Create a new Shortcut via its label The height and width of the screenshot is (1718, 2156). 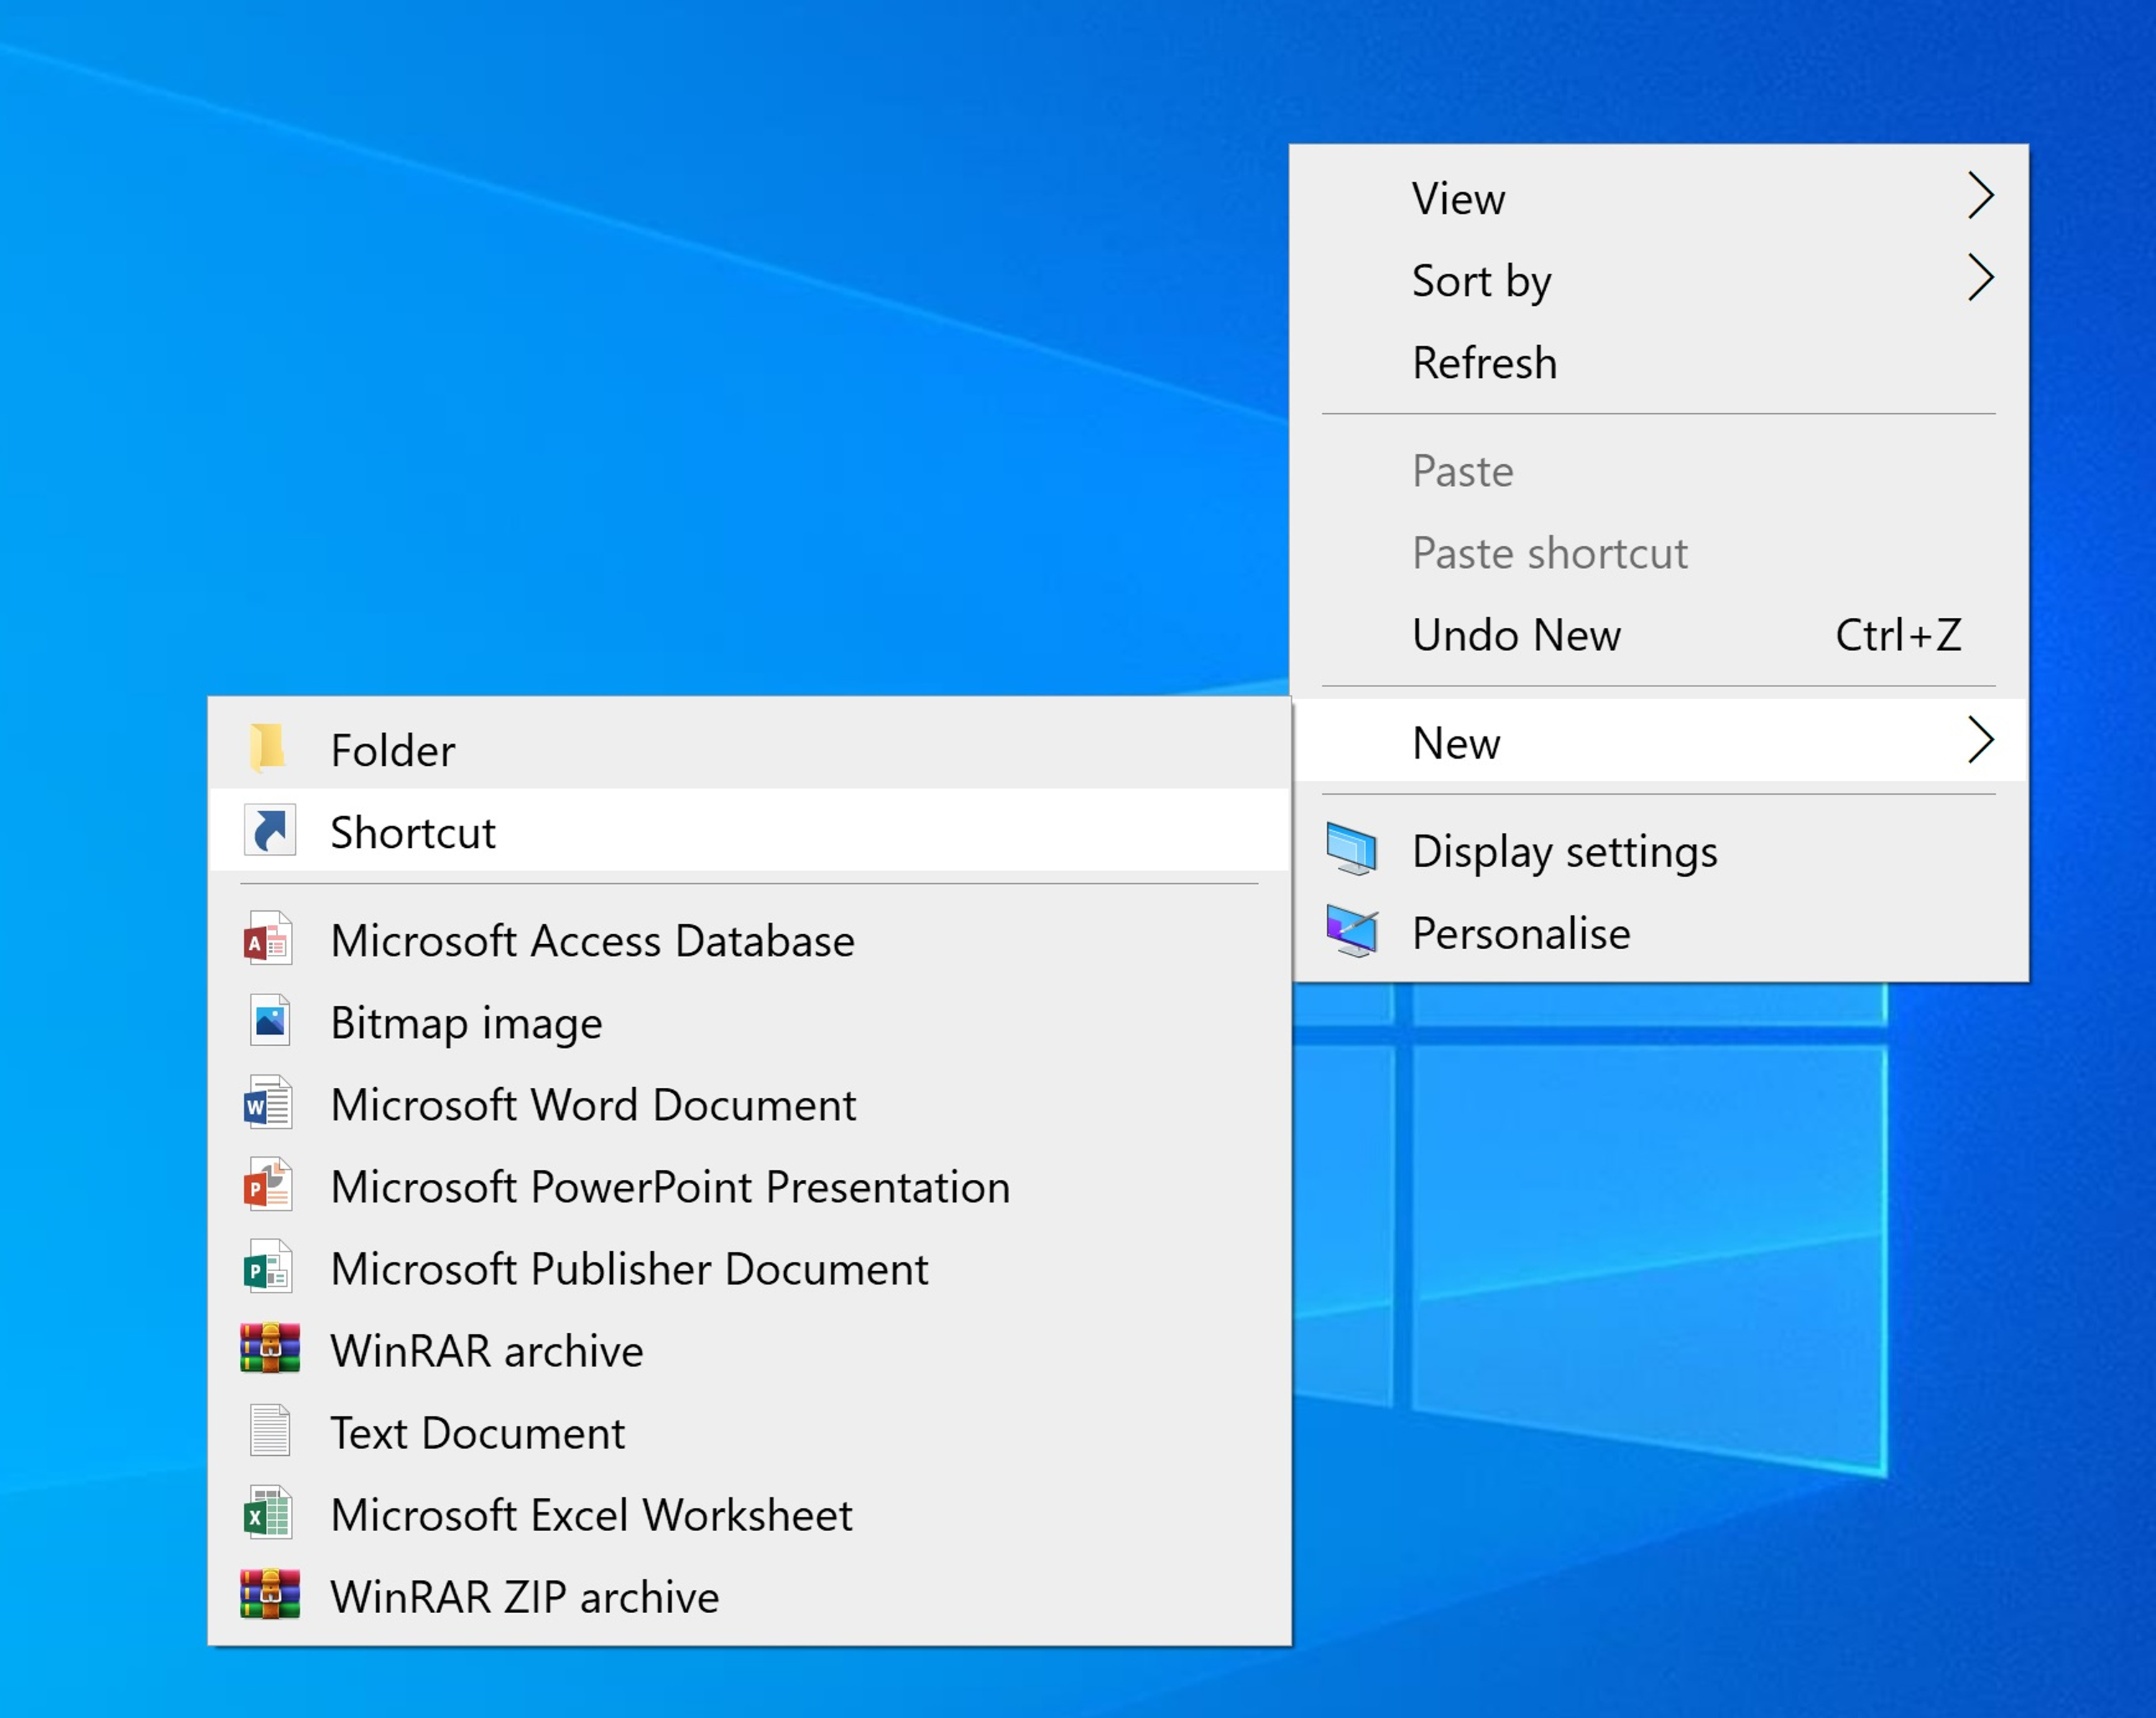(x=413, y=832)
